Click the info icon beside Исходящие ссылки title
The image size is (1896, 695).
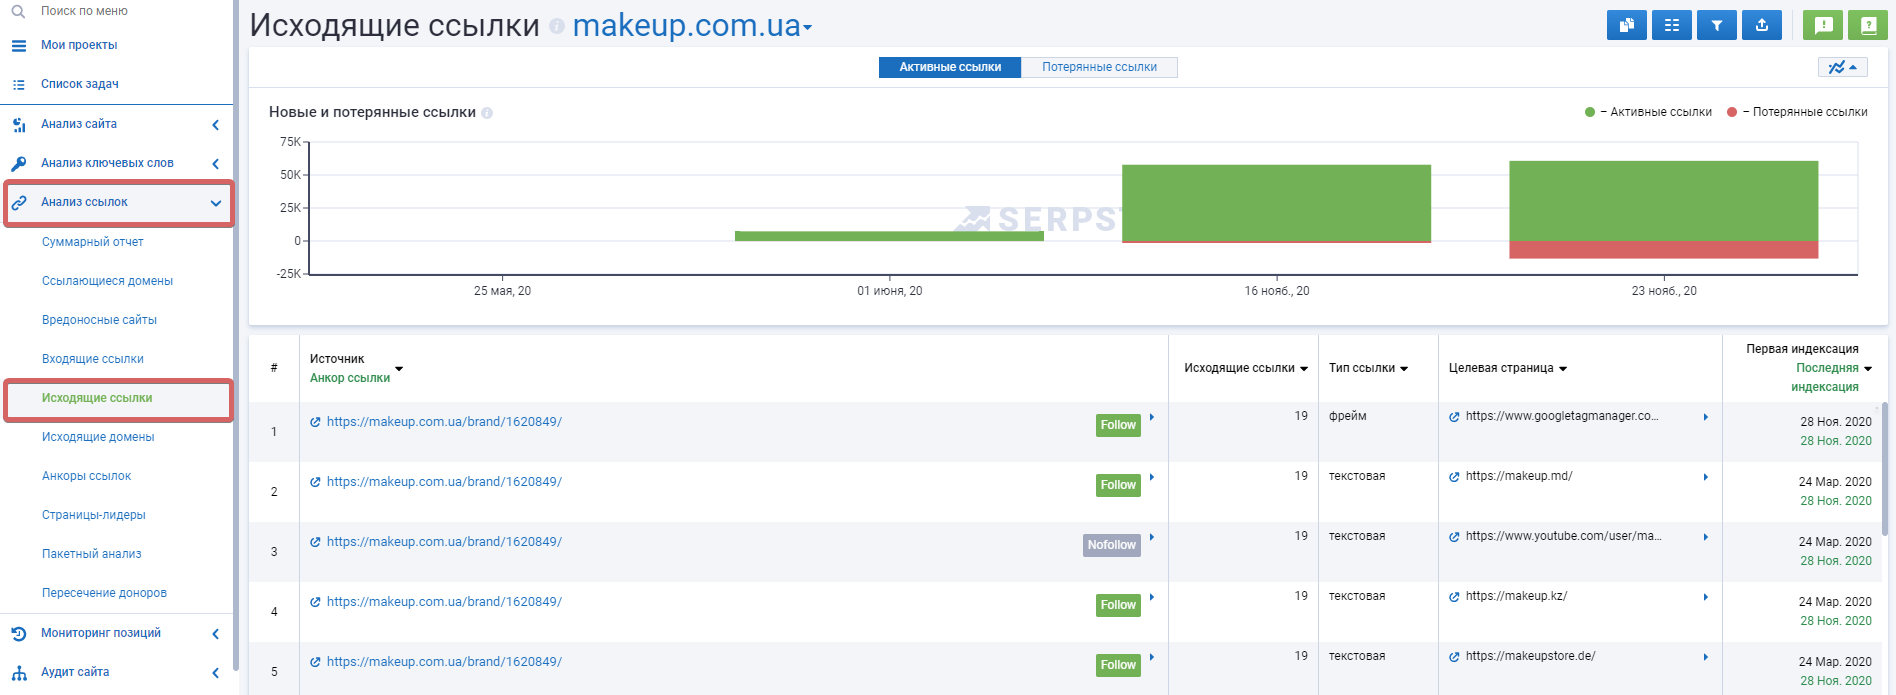point(557,27)
